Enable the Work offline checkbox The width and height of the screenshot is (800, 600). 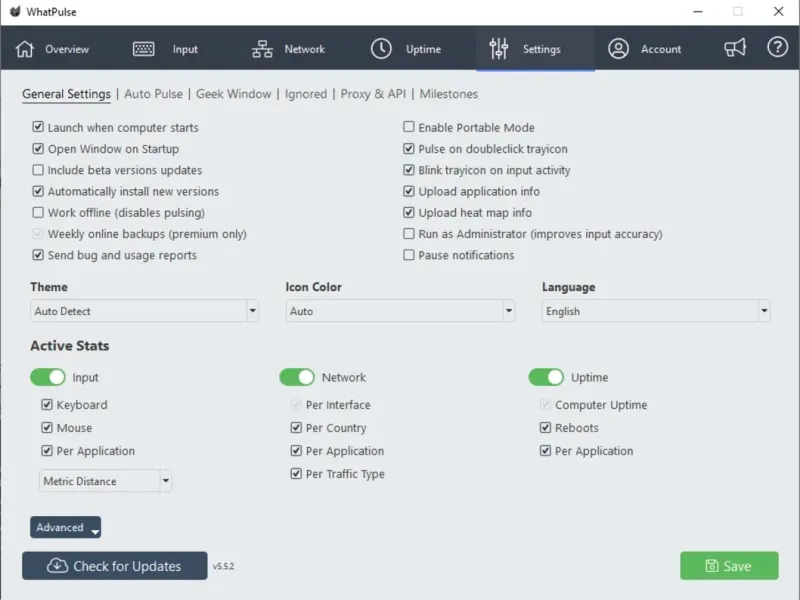pyautogui.click(x=38, y=213)
